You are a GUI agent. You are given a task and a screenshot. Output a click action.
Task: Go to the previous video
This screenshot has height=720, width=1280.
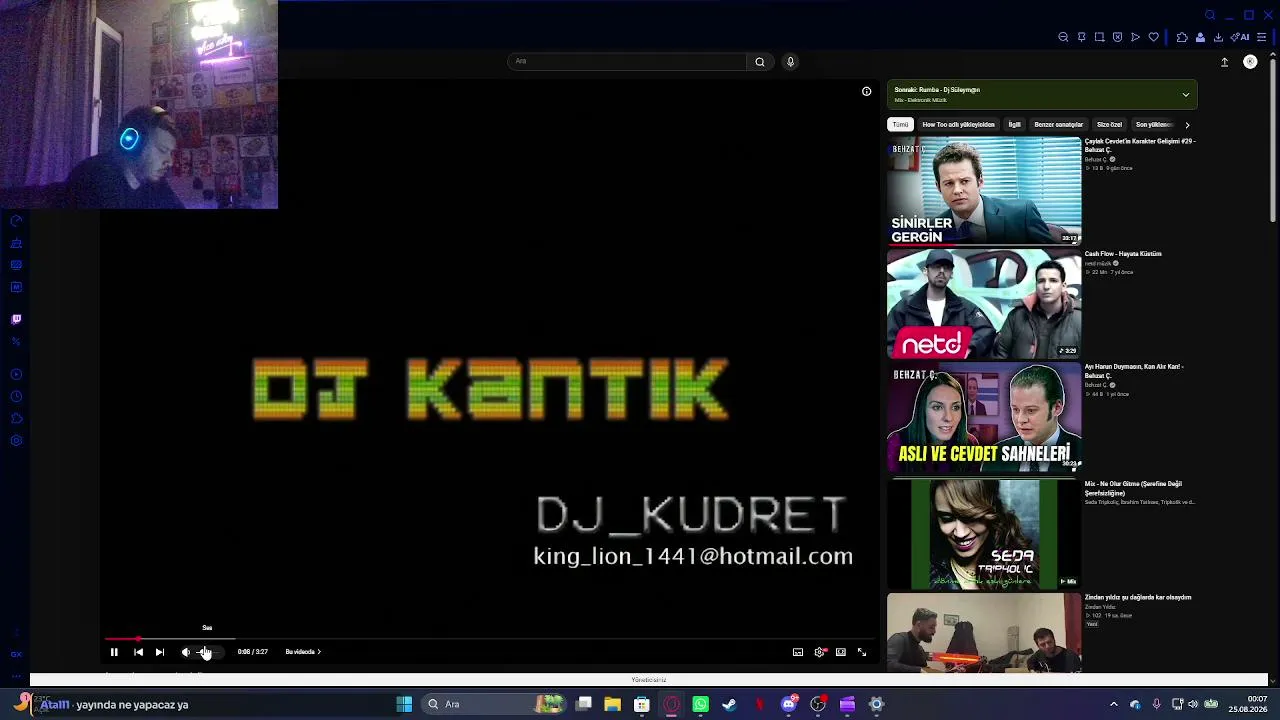(x=138, y=652)
